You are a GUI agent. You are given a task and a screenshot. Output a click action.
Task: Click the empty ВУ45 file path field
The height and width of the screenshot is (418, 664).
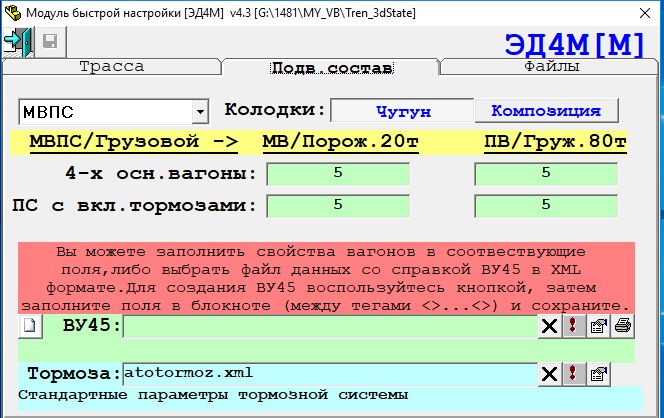point(330,326)
